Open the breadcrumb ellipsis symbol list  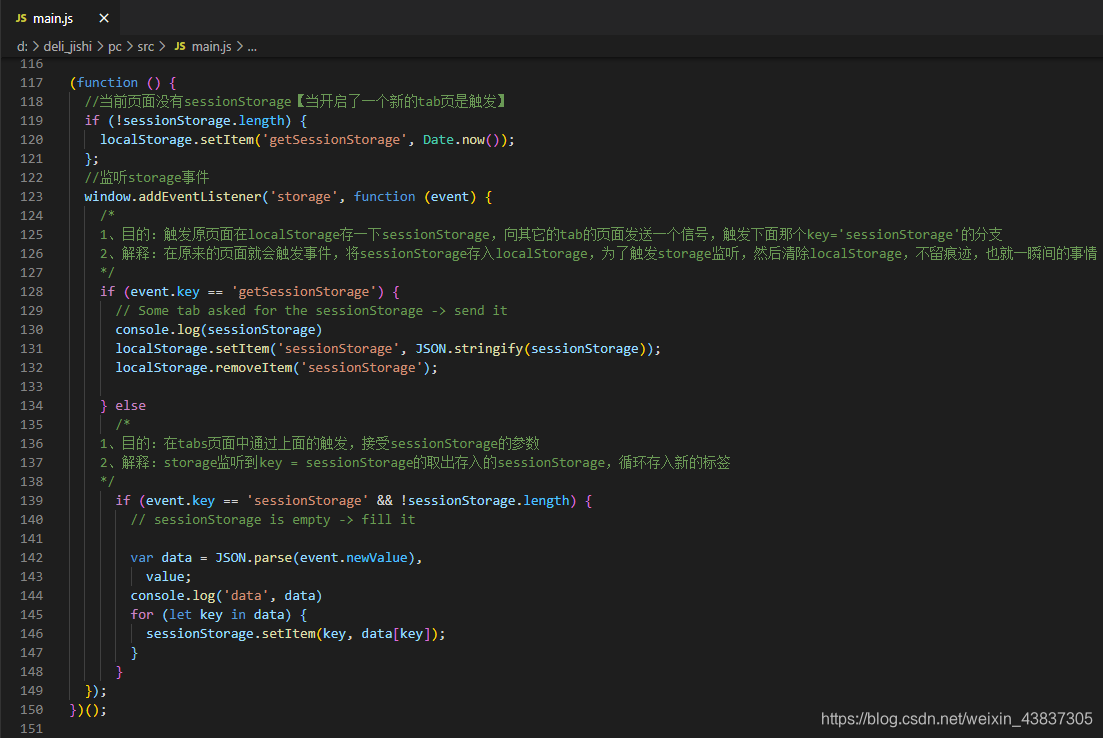coord(252,47)
